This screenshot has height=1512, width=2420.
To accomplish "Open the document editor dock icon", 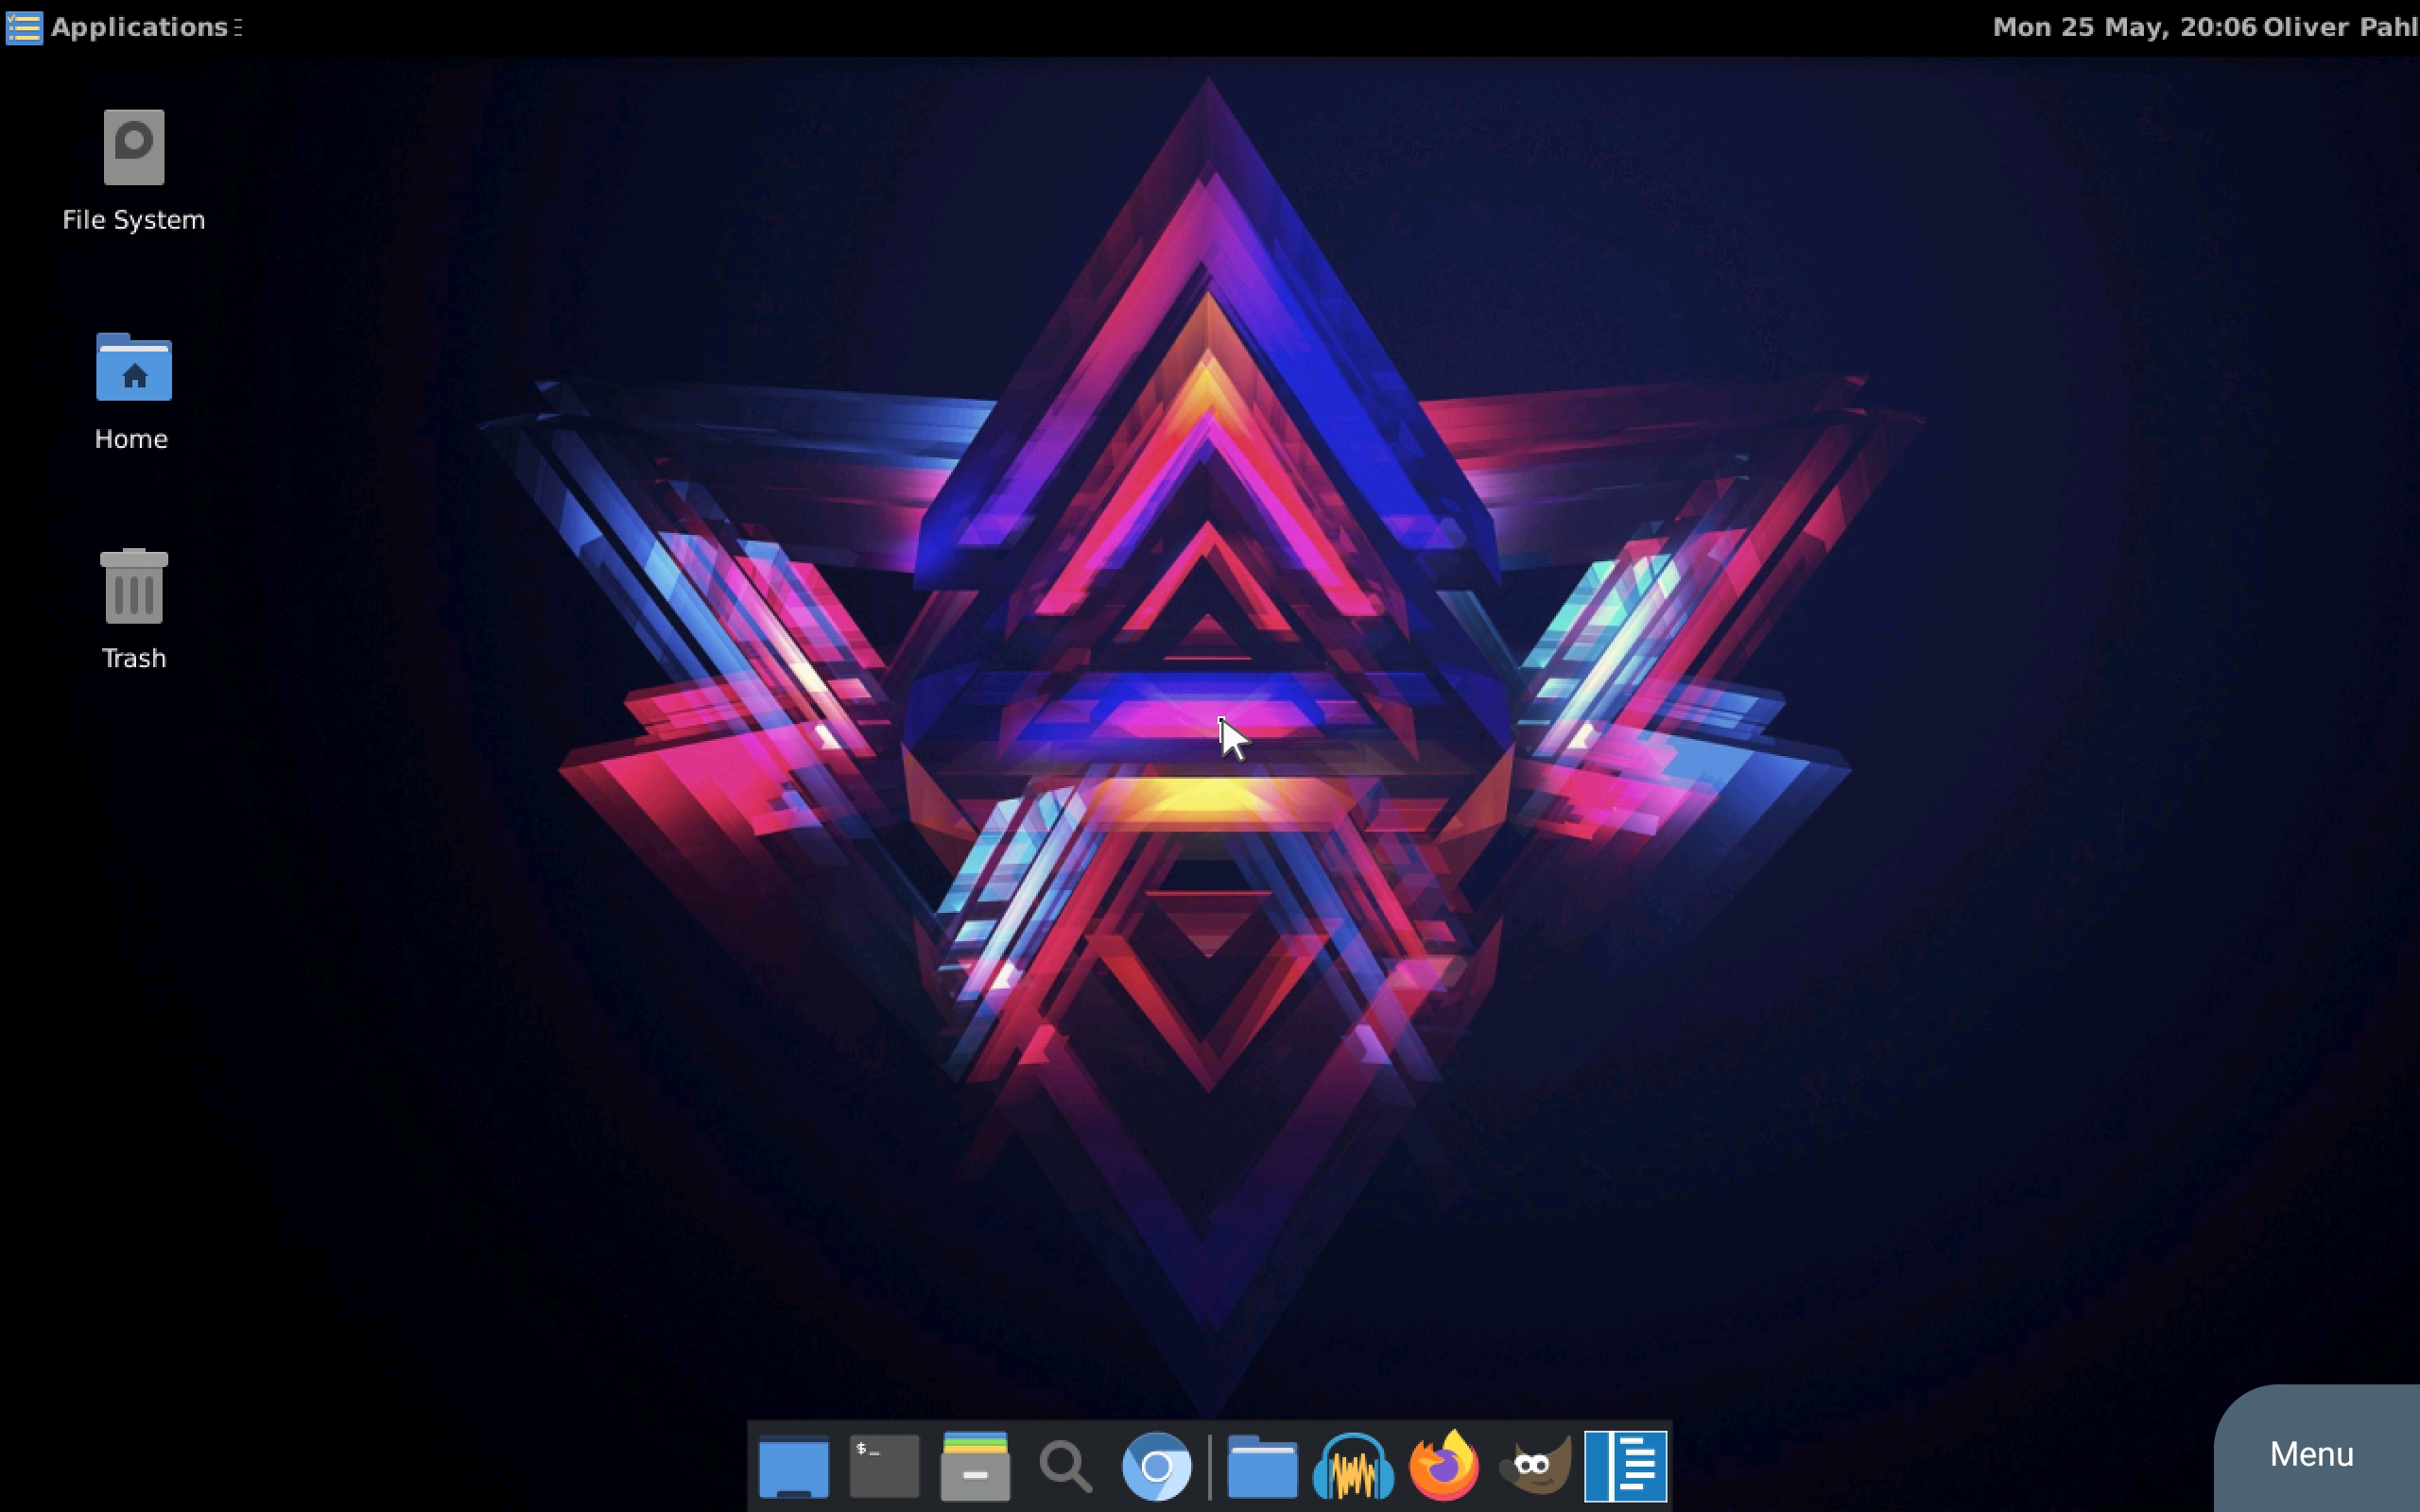I will tap(1626, 1466).
